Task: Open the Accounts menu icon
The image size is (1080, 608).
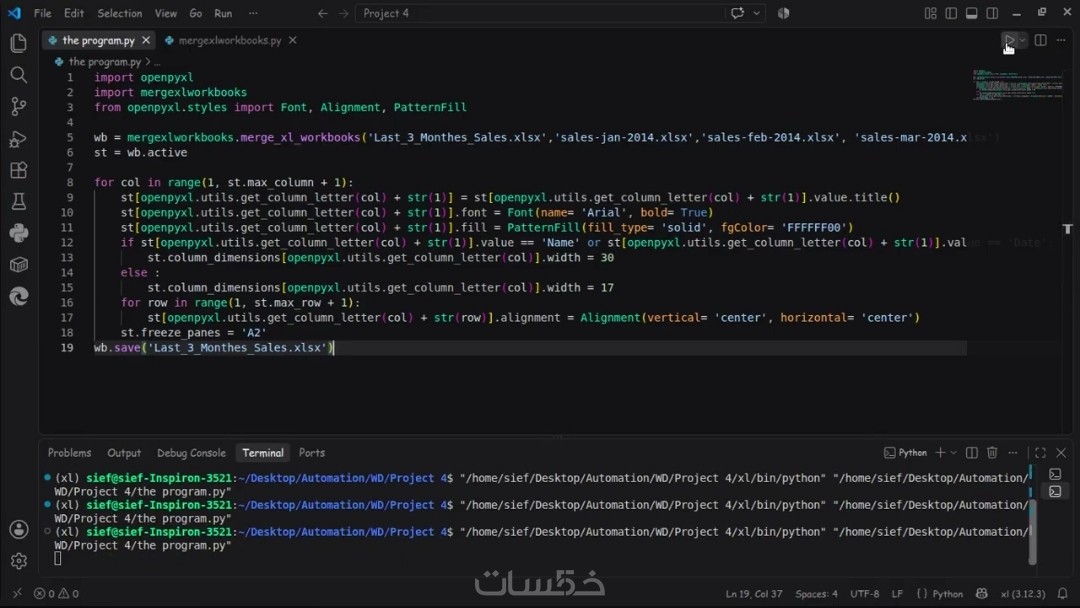Action: pos(19,529)
